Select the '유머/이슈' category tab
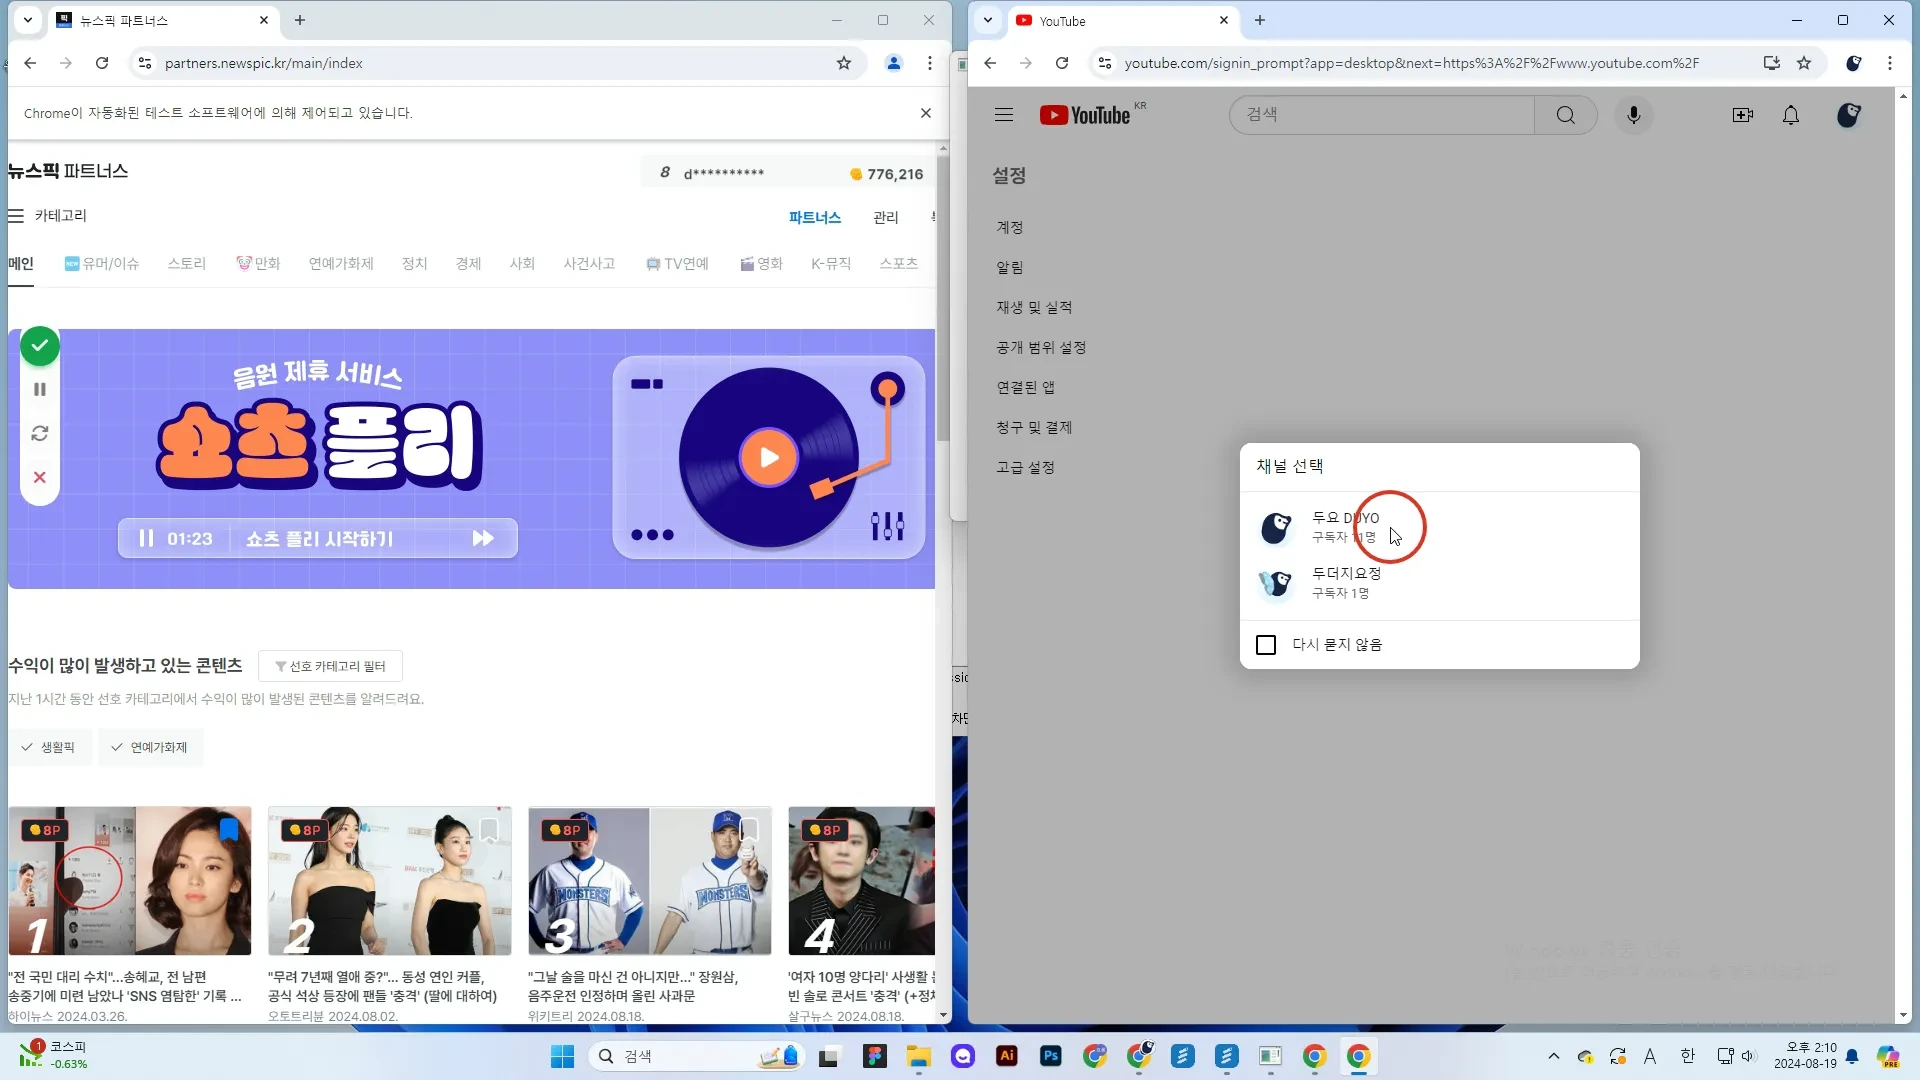 (102, 263)
